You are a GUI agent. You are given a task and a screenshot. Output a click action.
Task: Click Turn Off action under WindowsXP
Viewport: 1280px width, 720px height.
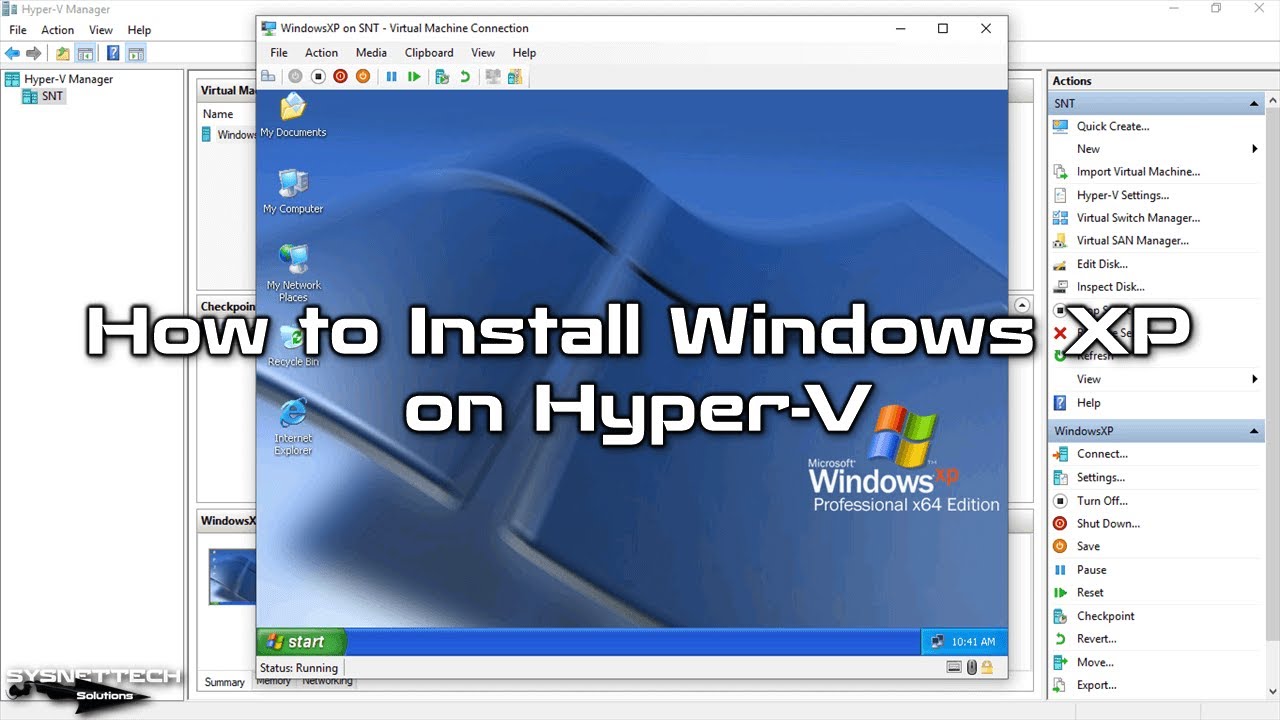1102,501
